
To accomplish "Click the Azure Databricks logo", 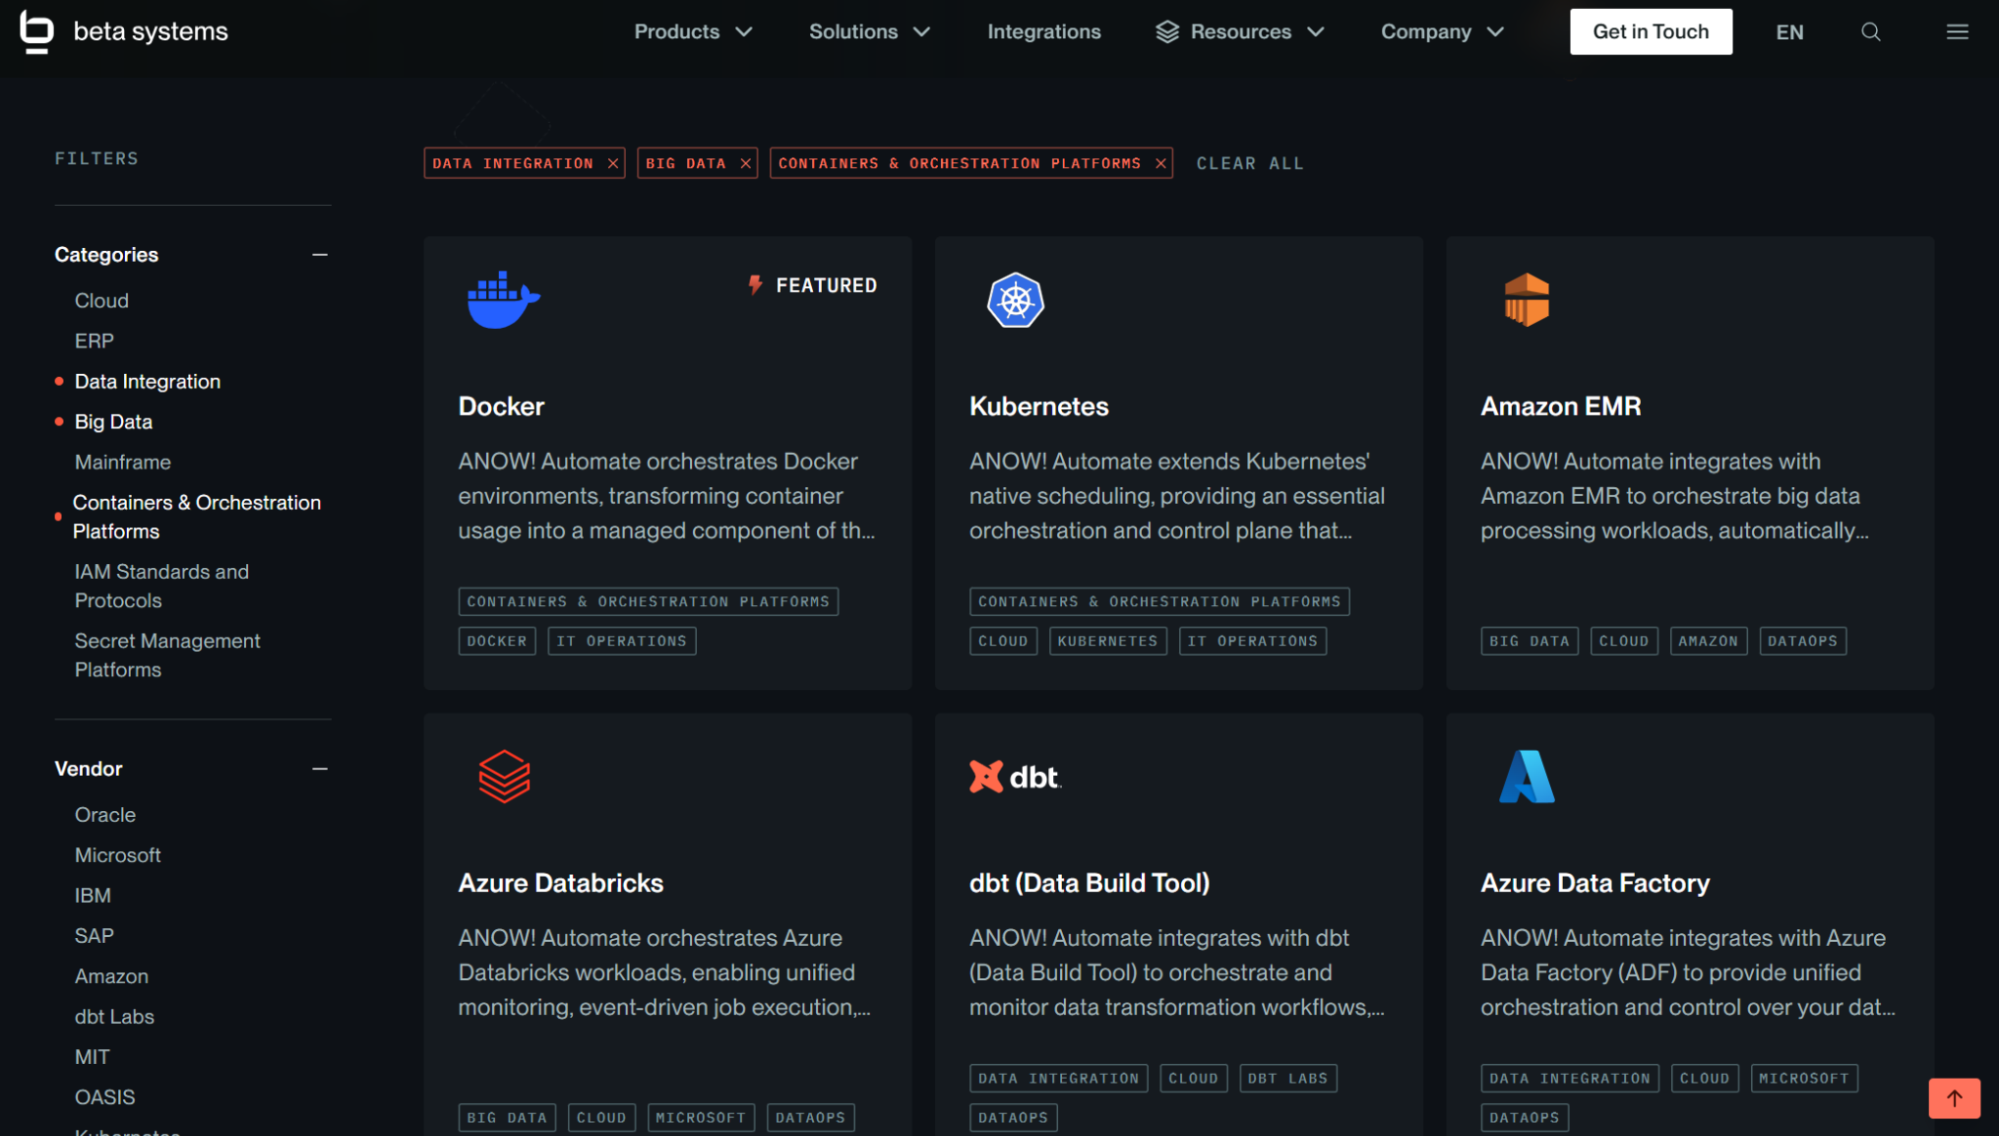I will click(x=504, y=776).
